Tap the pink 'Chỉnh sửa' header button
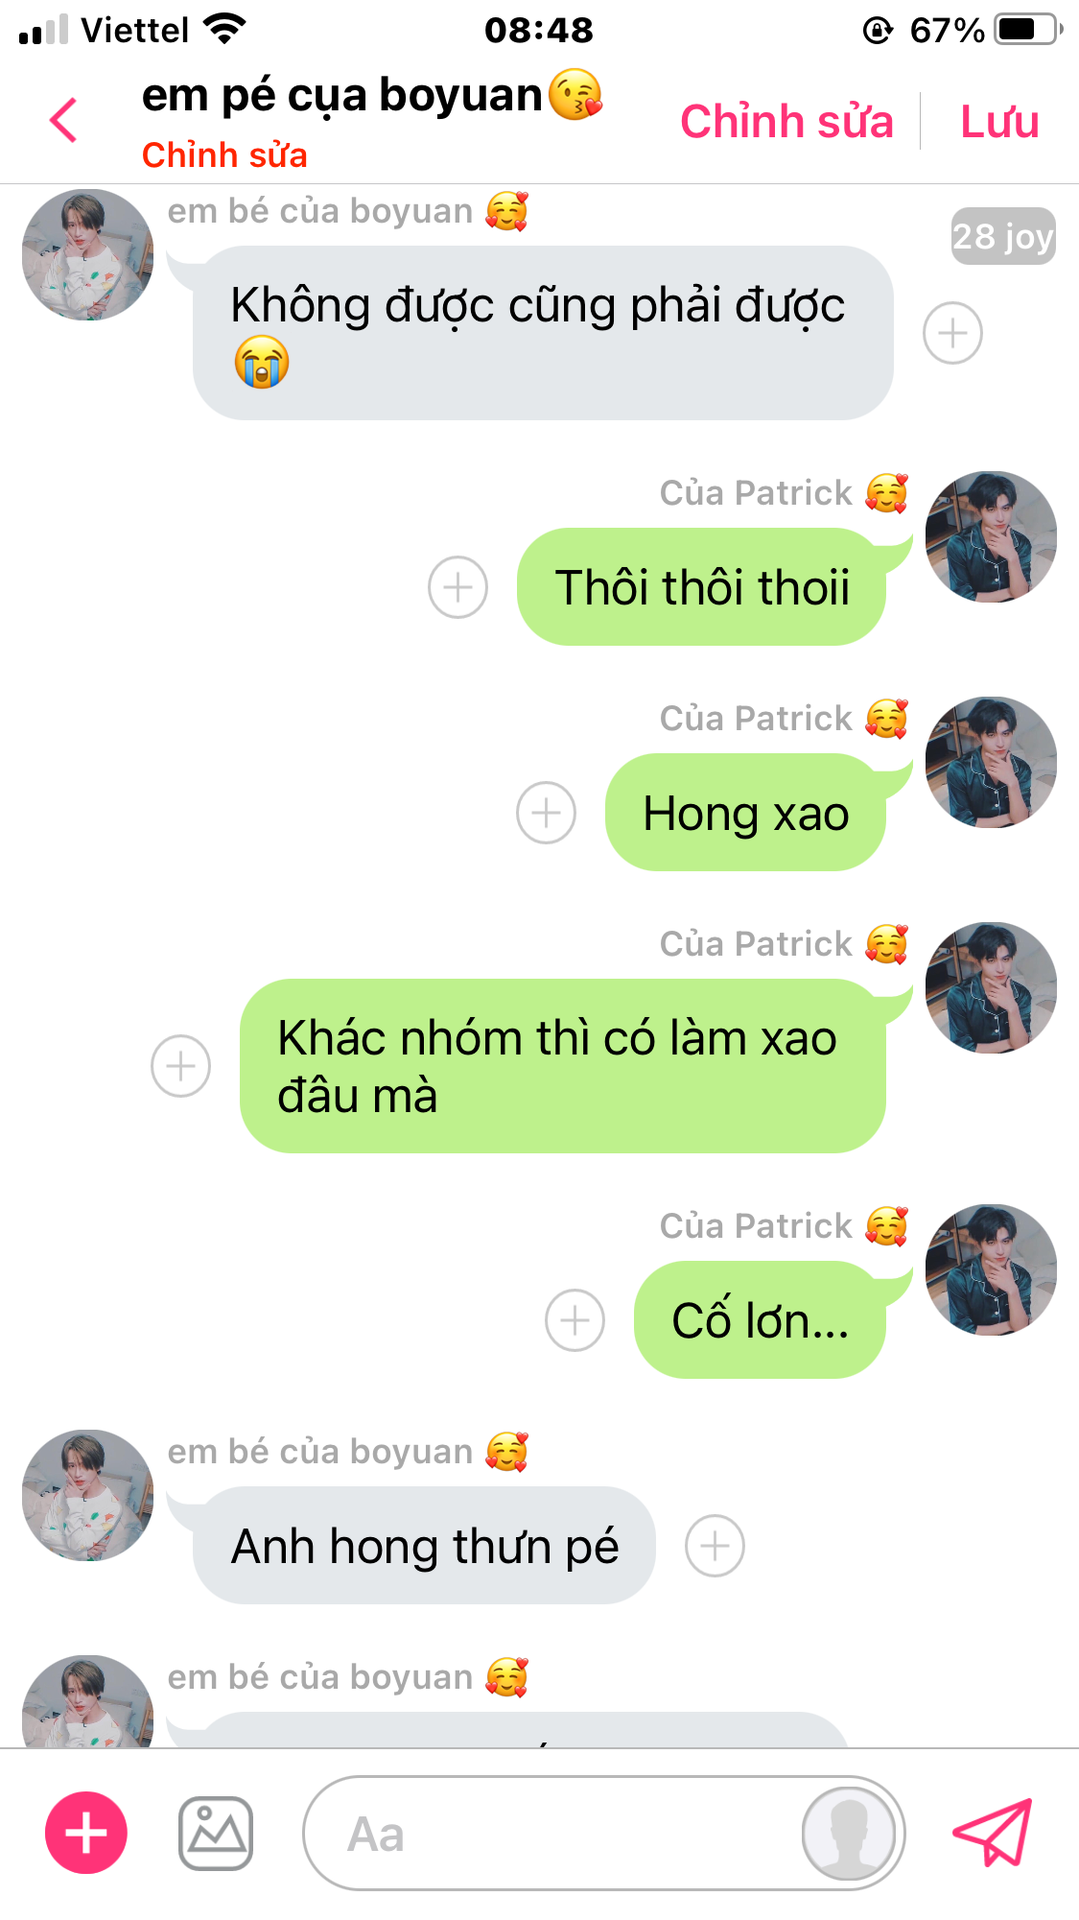Screen dimensions: 1079x1920 tap(786, 121)
